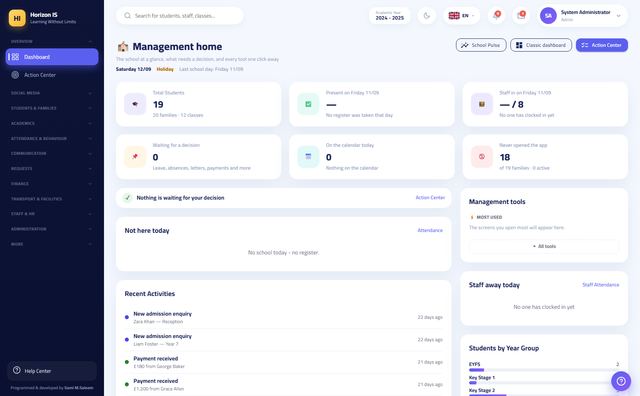Open notifications bell icon

point(497,16)
